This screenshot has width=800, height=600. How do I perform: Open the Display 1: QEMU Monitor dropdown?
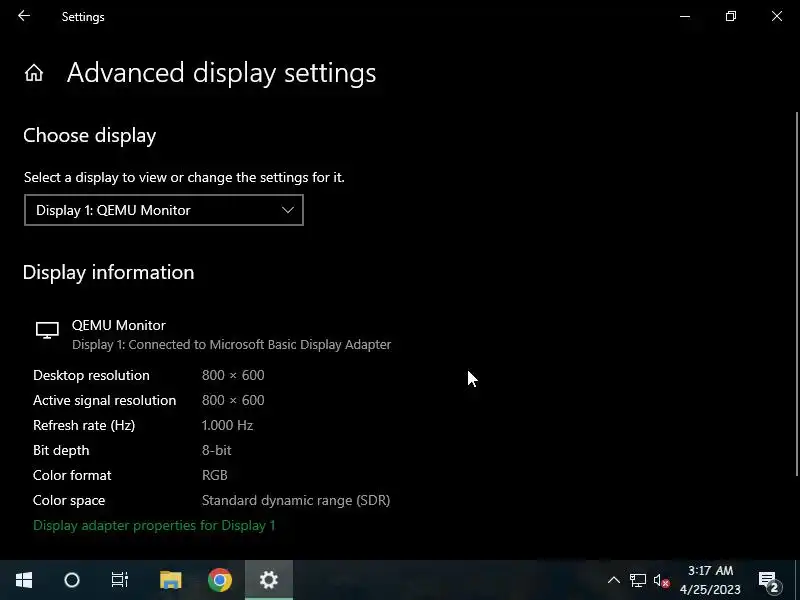coord(164,210)
